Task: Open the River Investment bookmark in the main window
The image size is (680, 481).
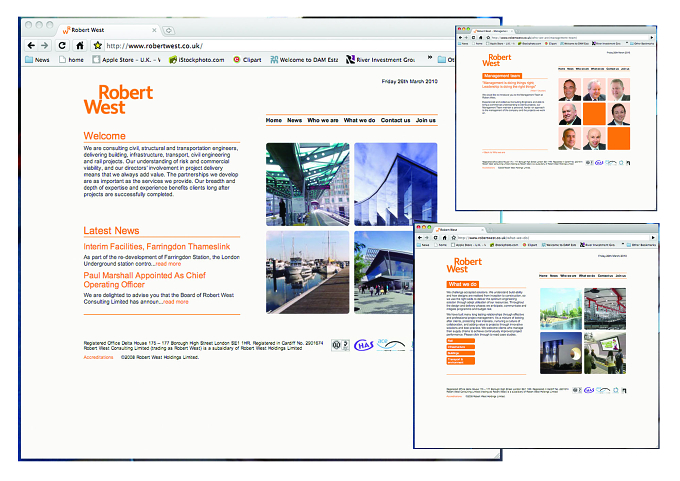Action: pyautogui.click(x=380, y=60)
